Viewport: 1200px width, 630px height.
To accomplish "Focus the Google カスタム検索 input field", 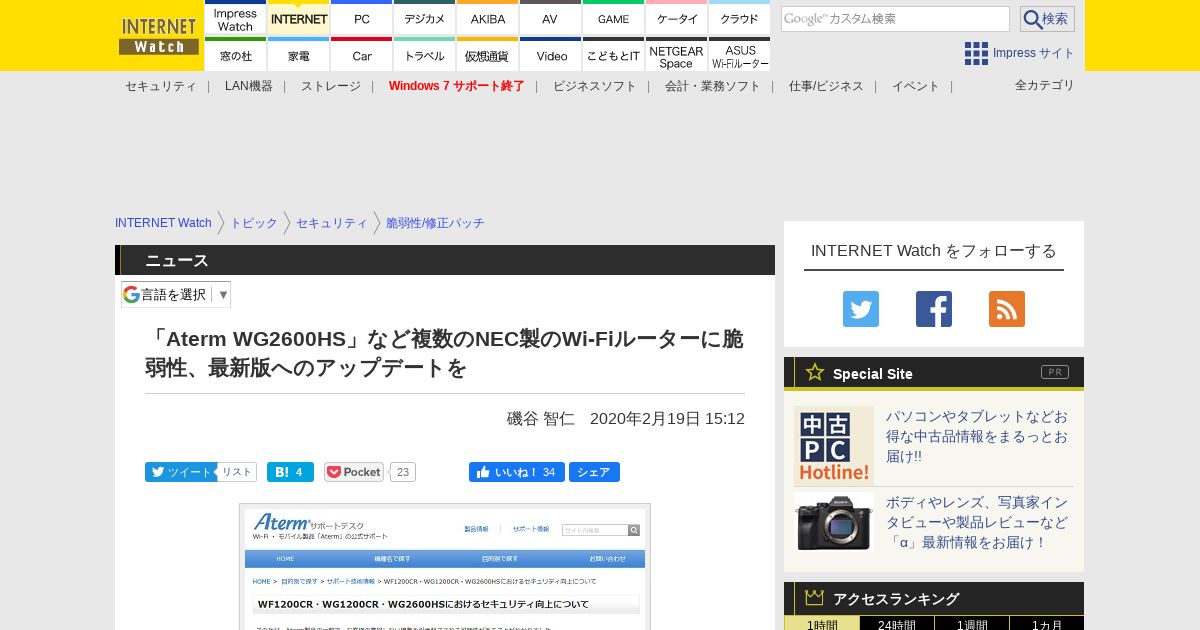I will 895,19.
